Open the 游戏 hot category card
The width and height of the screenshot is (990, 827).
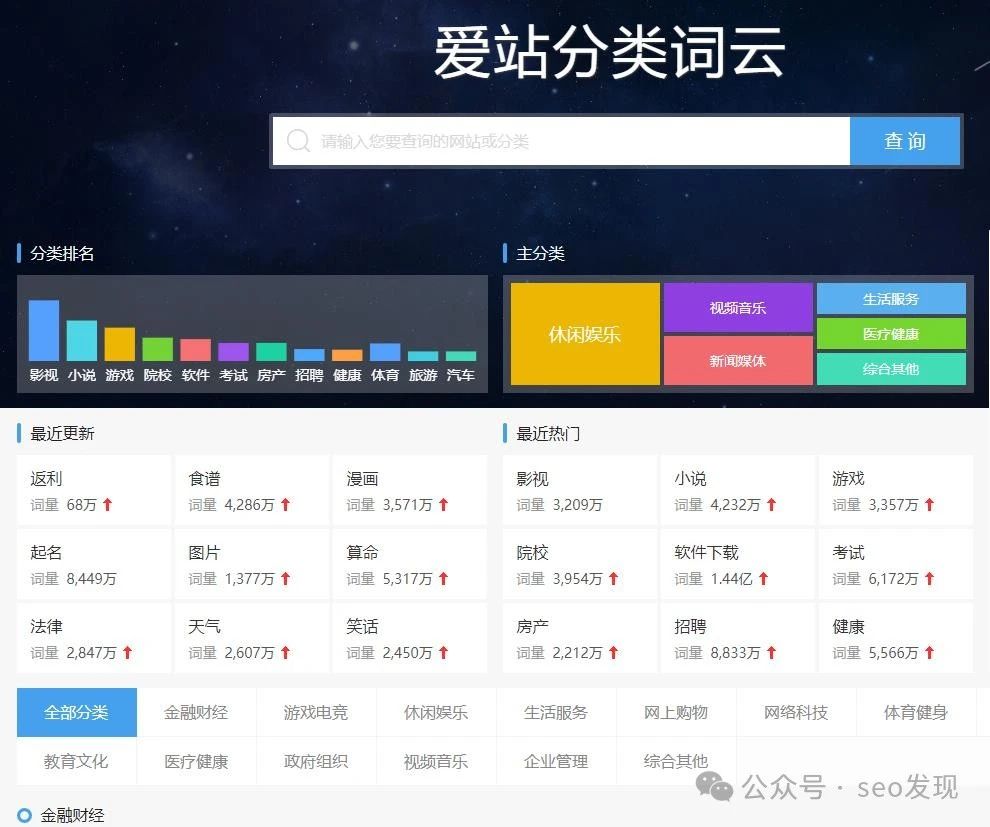[895, 491]
